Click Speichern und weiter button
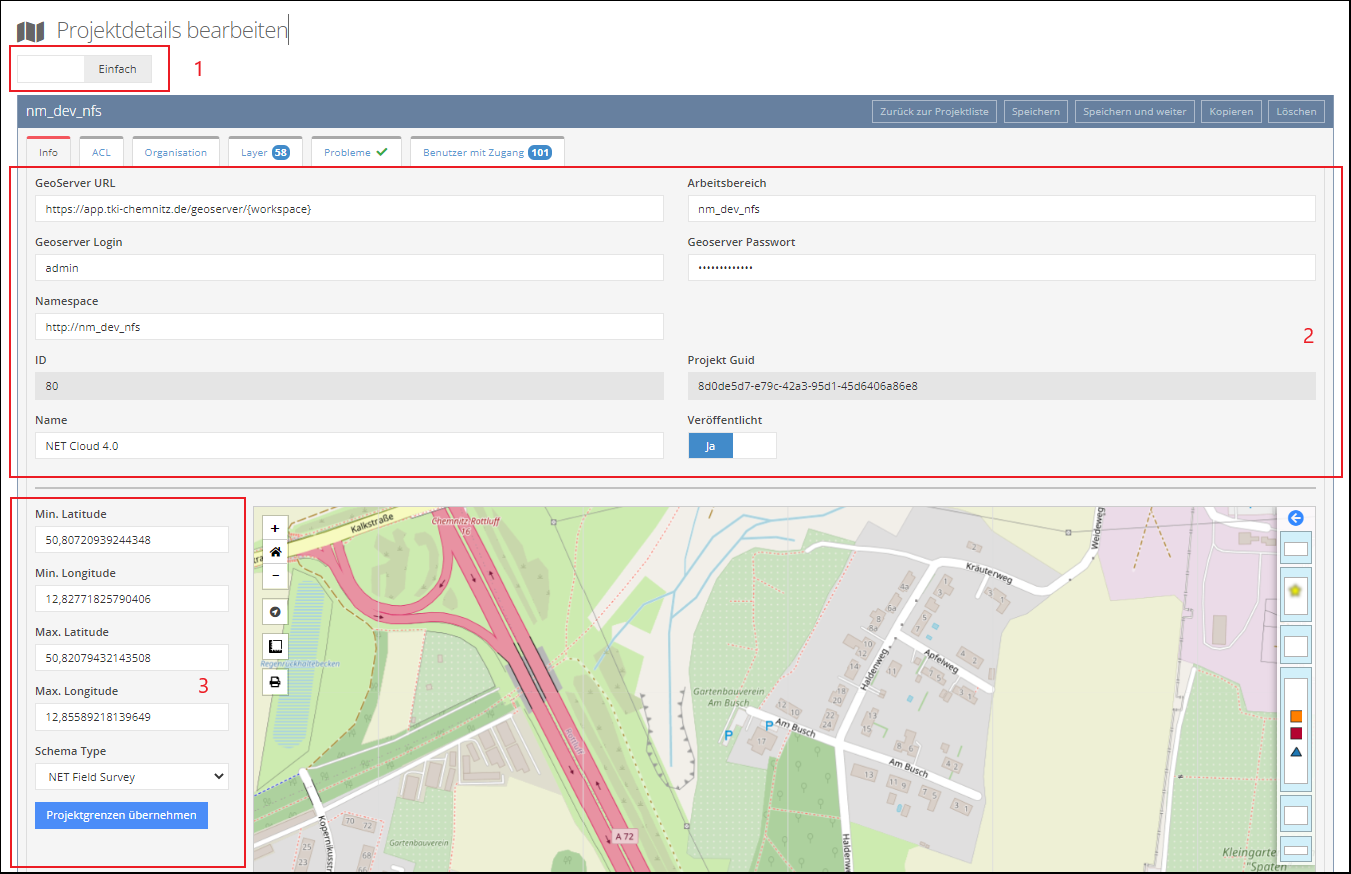Viewport: 1351px width, 874px height. click(x=1135, y=111)
